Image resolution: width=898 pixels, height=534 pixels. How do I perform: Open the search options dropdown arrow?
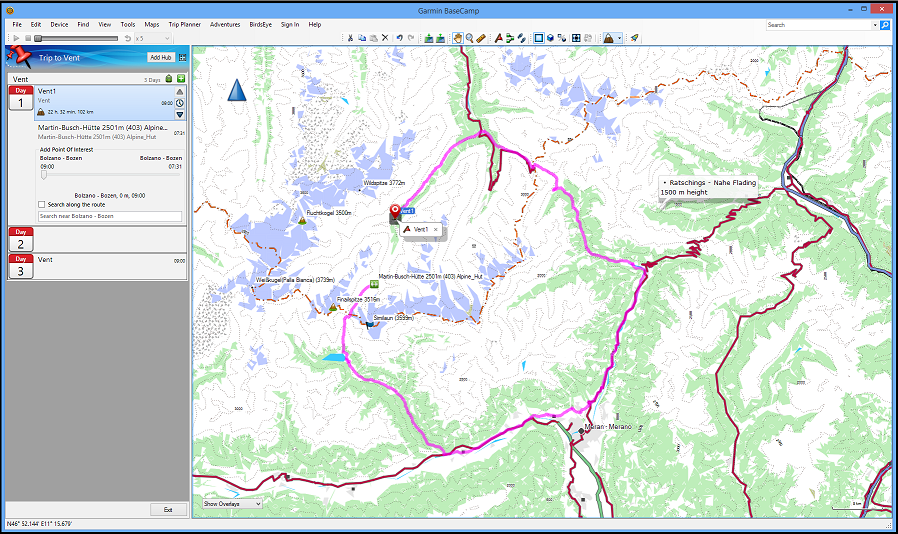875,25
